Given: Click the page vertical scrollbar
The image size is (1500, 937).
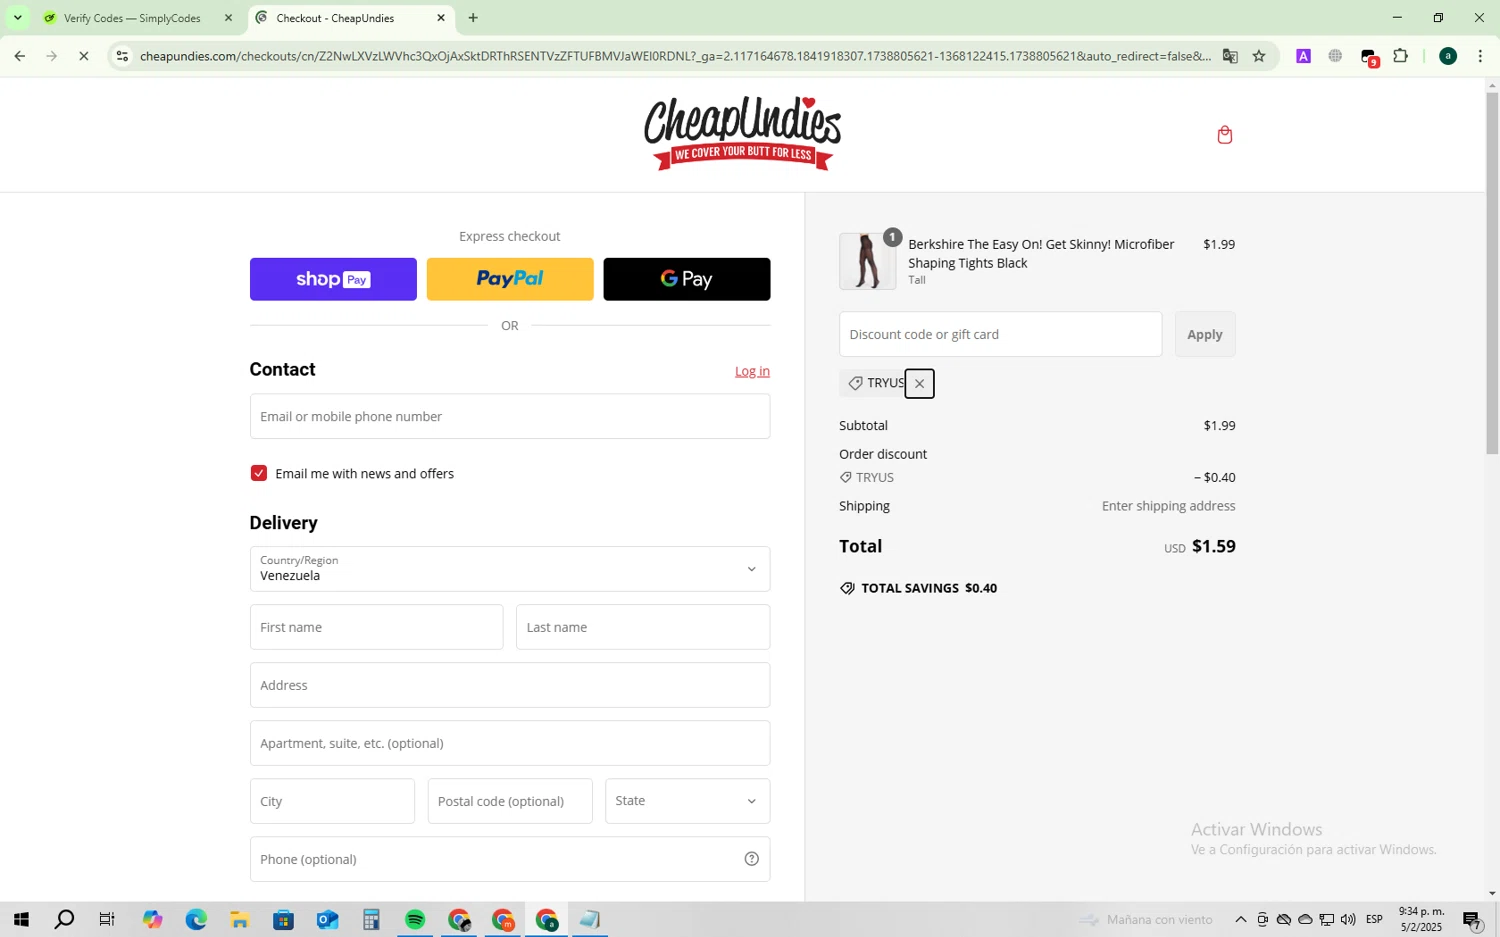Looking at the screenshot, I should (1492, 275).
